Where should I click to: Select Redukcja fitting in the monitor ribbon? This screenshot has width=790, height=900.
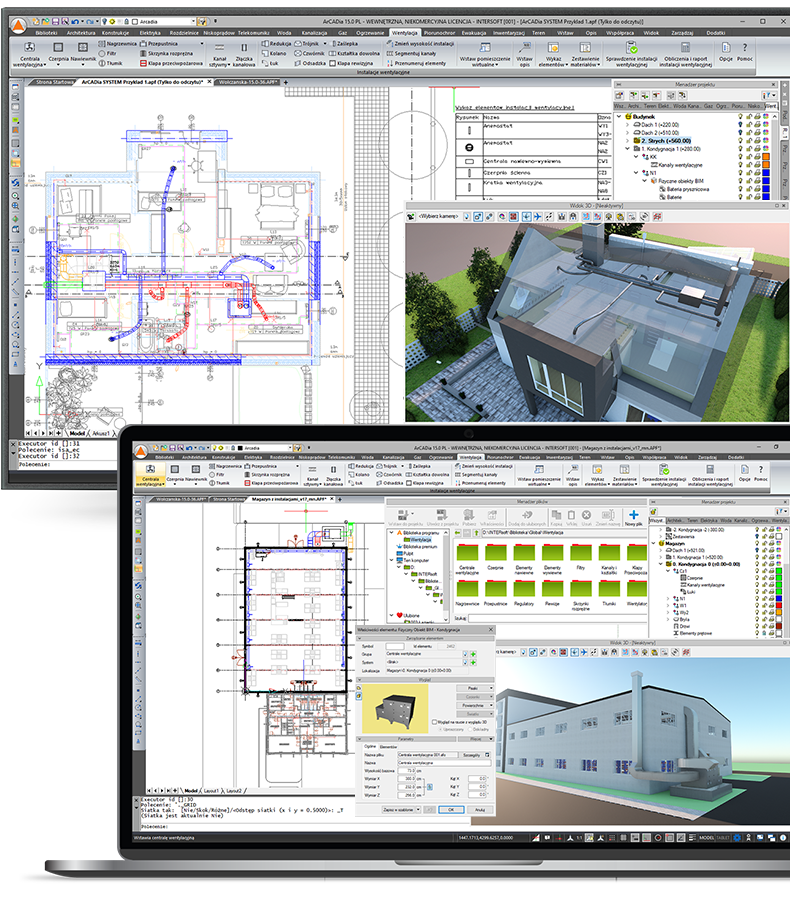point(276,44)
